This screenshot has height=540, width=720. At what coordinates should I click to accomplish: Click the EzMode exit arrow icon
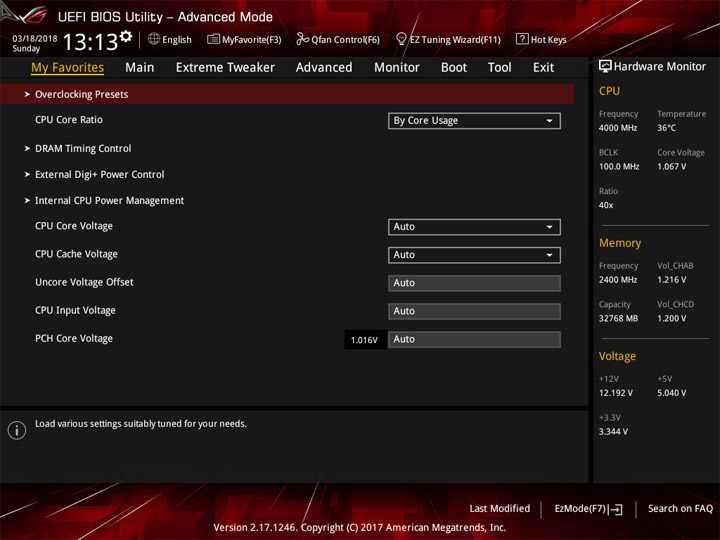point(615,509)
